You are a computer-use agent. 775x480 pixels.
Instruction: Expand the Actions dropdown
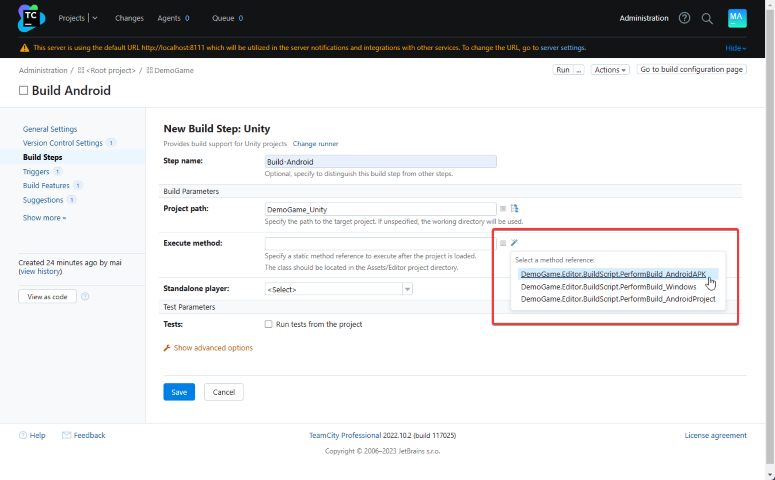[610, 70]
